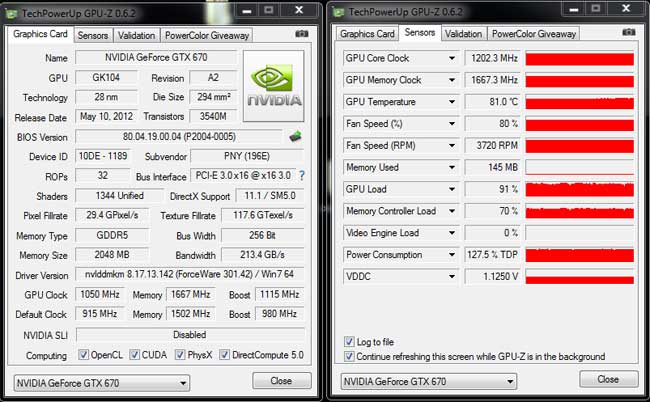Click the 81.0 °C temperature value

(x=493, y=102)
